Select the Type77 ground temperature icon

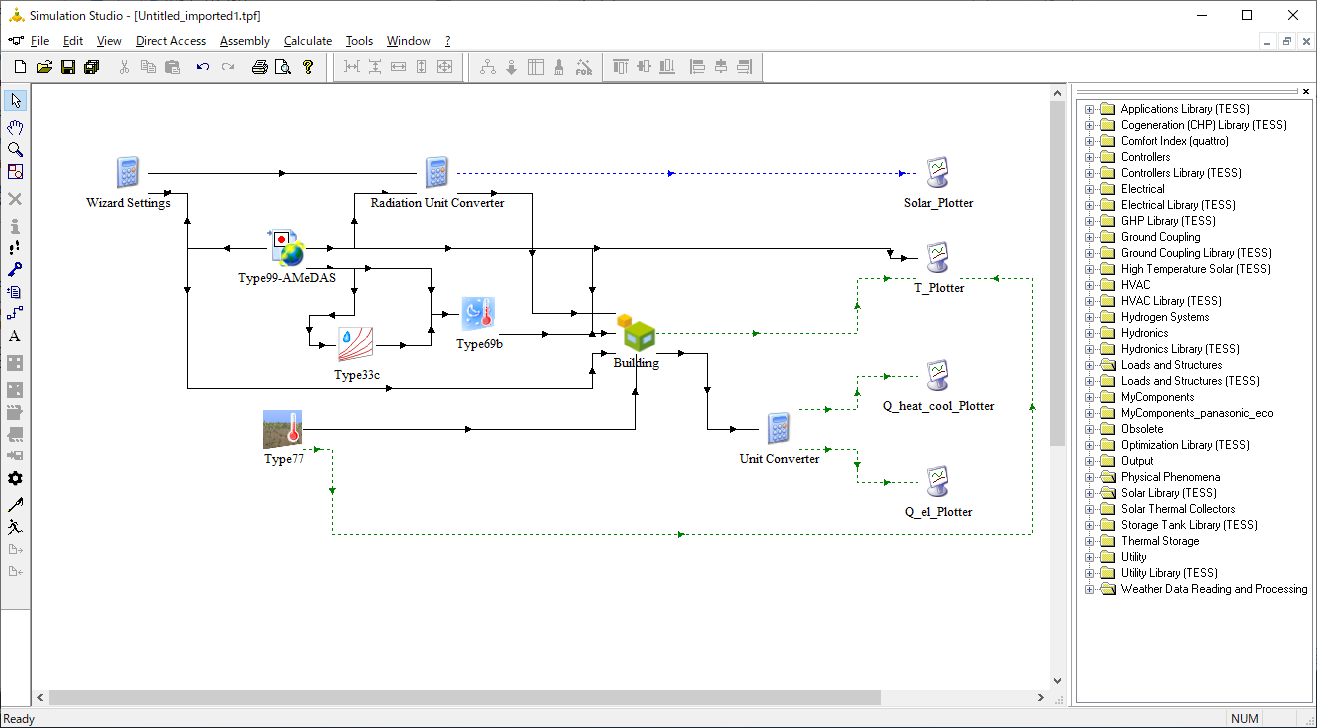pyautogui.click(x=283, y=429)
